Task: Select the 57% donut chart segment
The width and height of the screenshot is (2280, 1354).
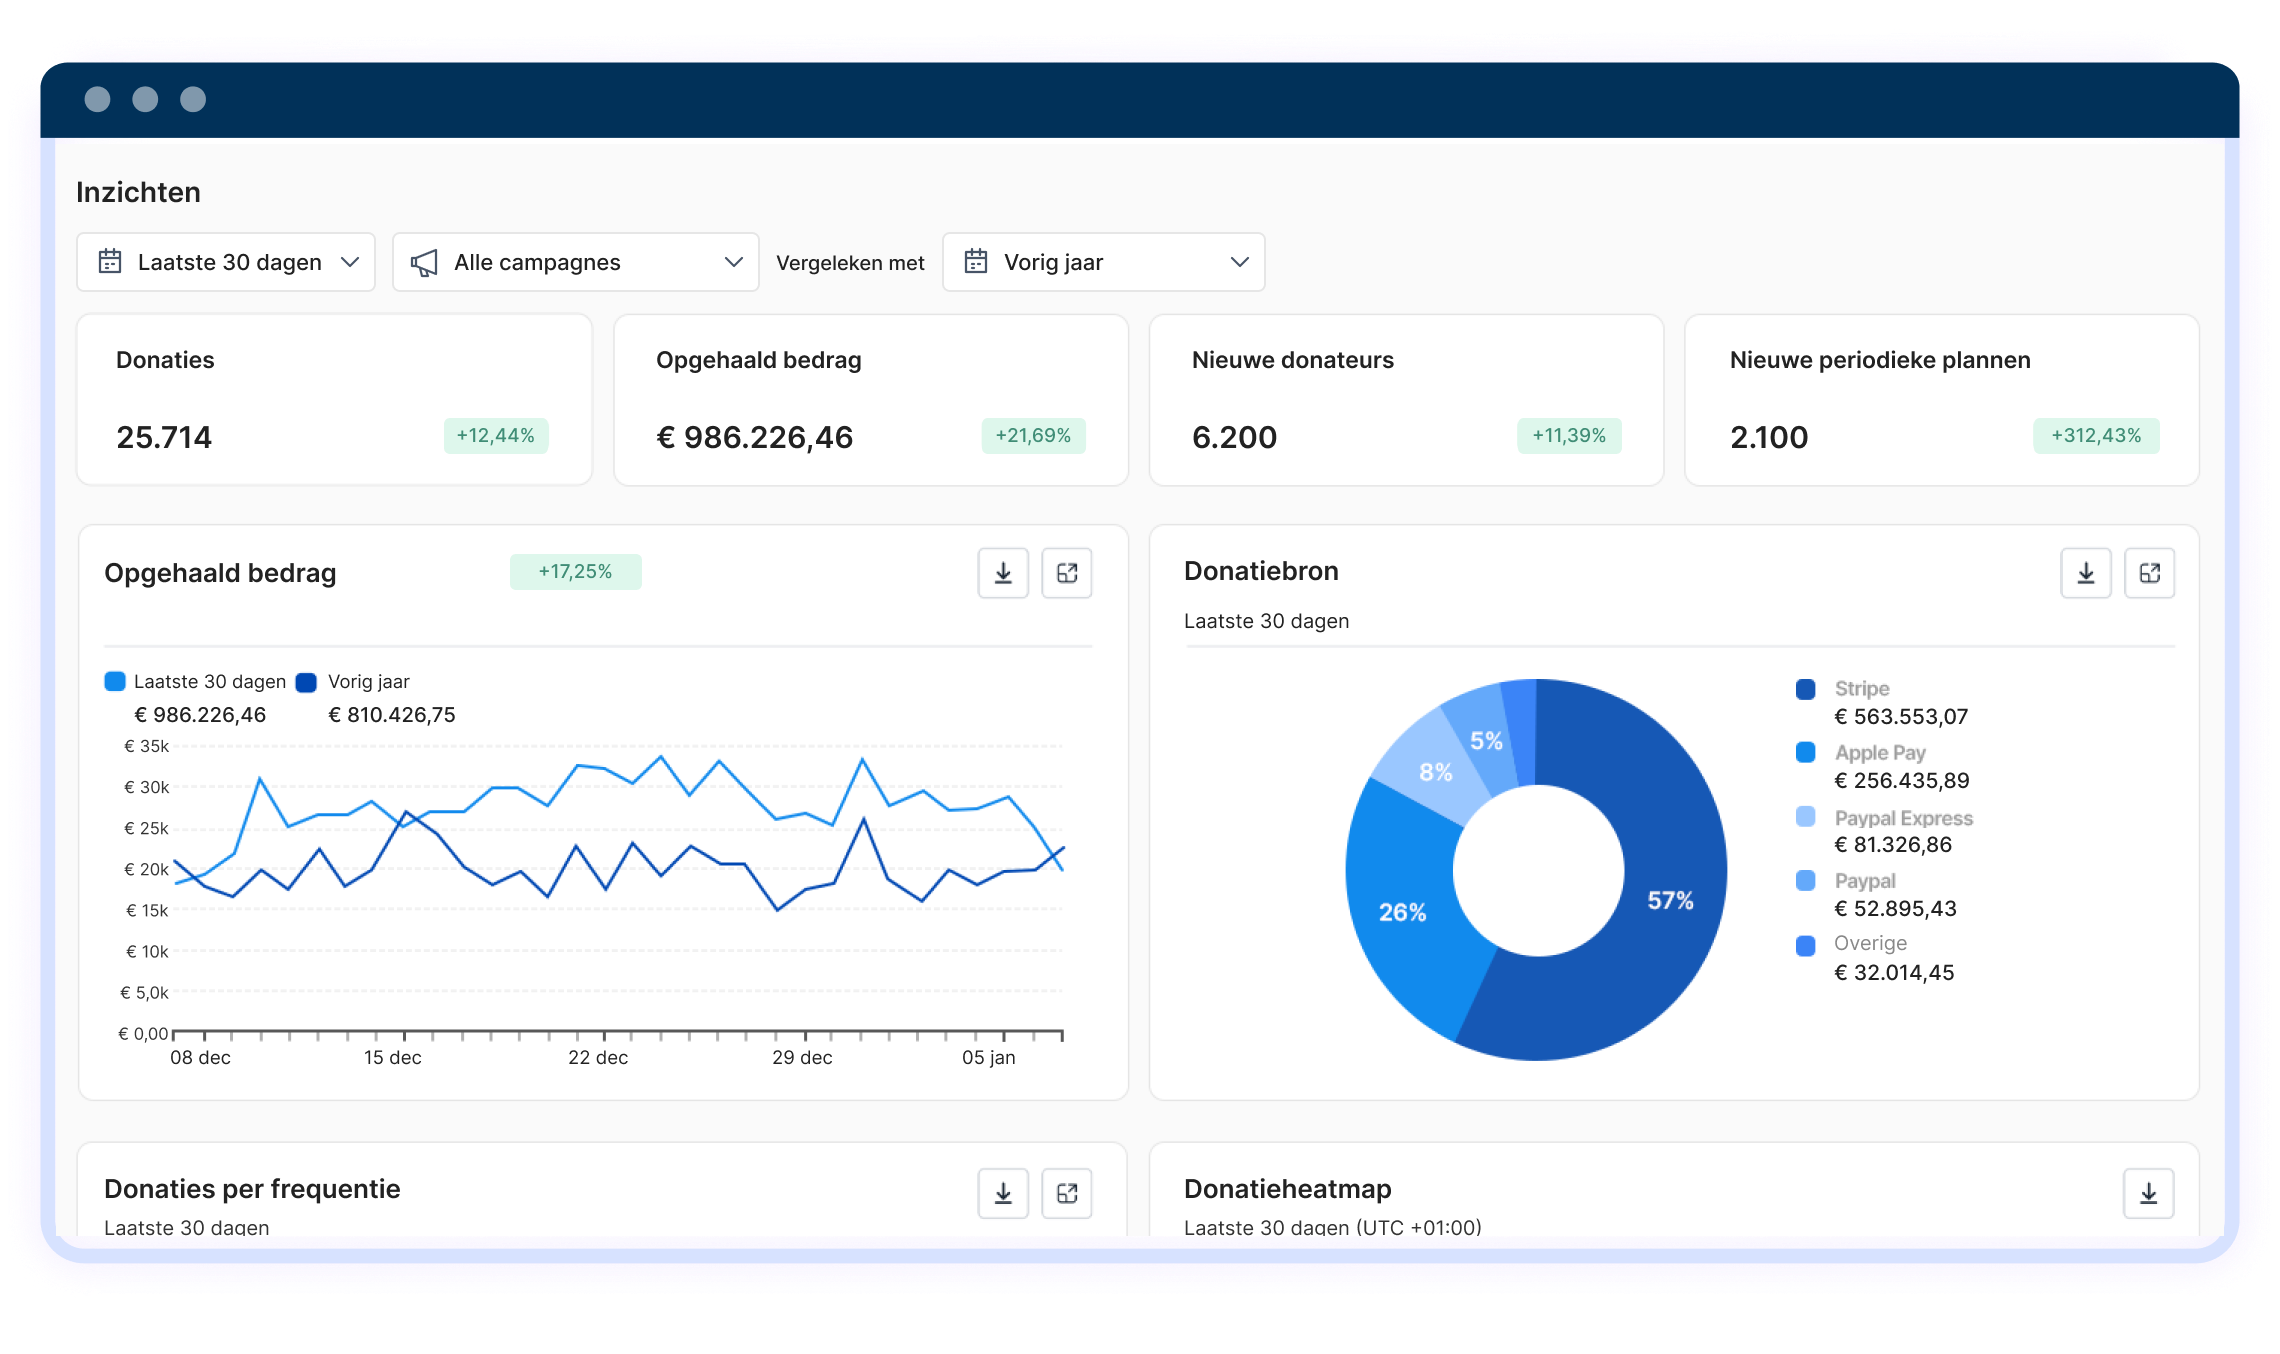Action: [1670, 900]
